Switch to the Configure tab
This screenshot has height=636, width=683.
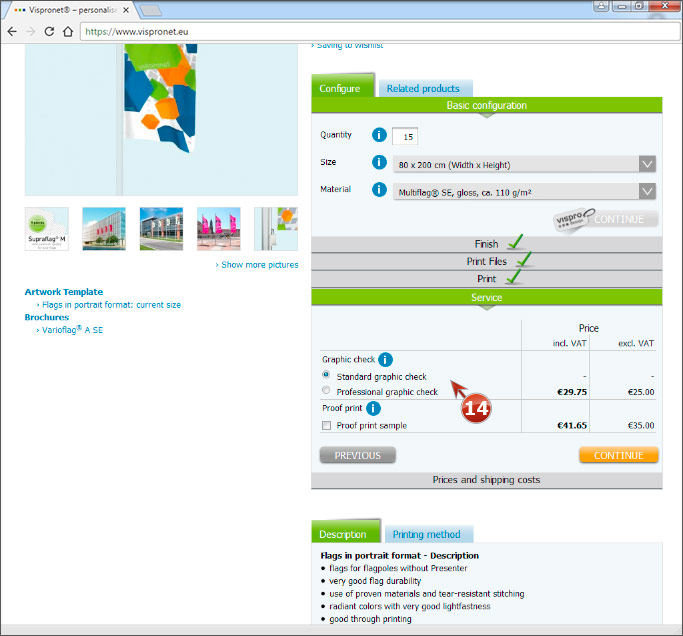tap(342, 88)
